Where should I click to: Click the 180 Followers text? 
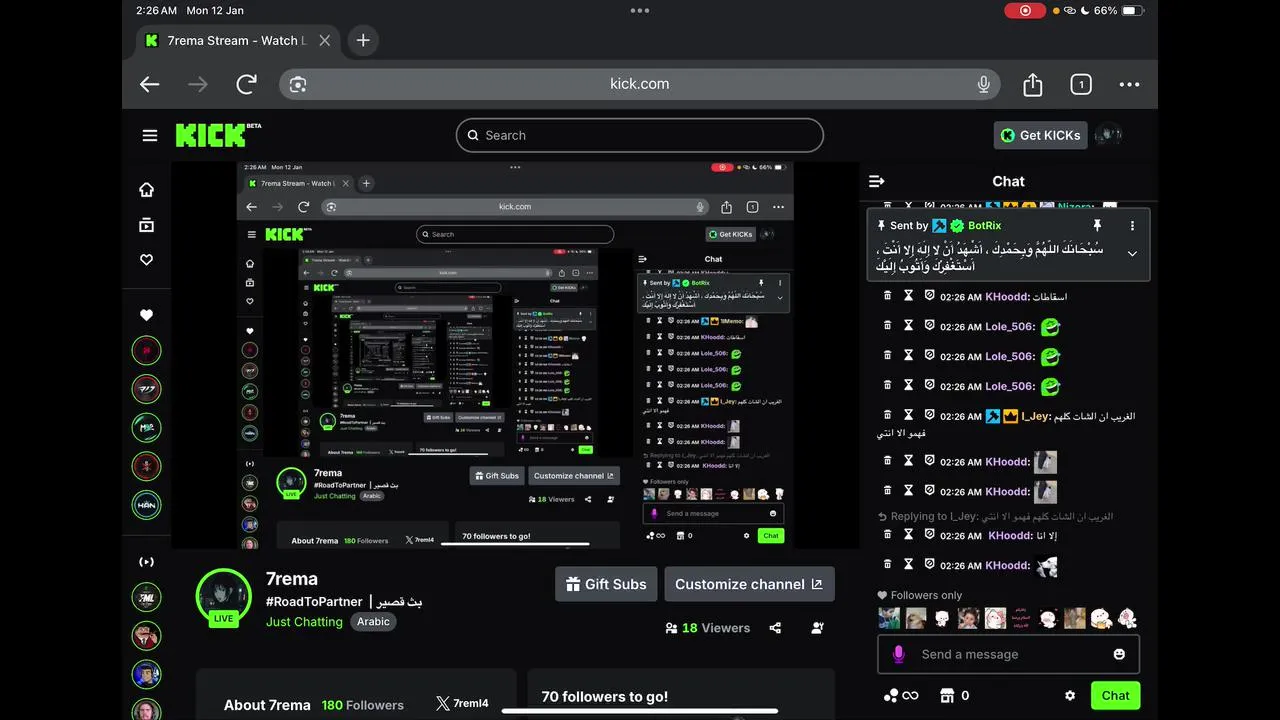coord(363,705)
